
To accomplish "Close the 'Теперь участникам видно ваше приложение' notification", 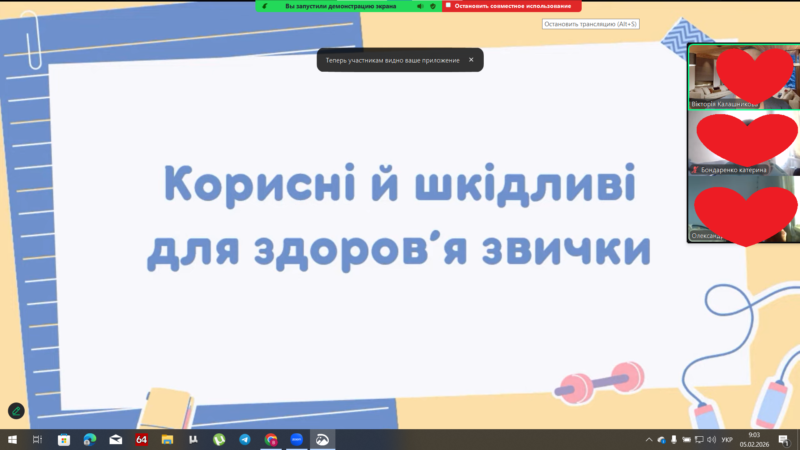I will (x=471, y=60).
